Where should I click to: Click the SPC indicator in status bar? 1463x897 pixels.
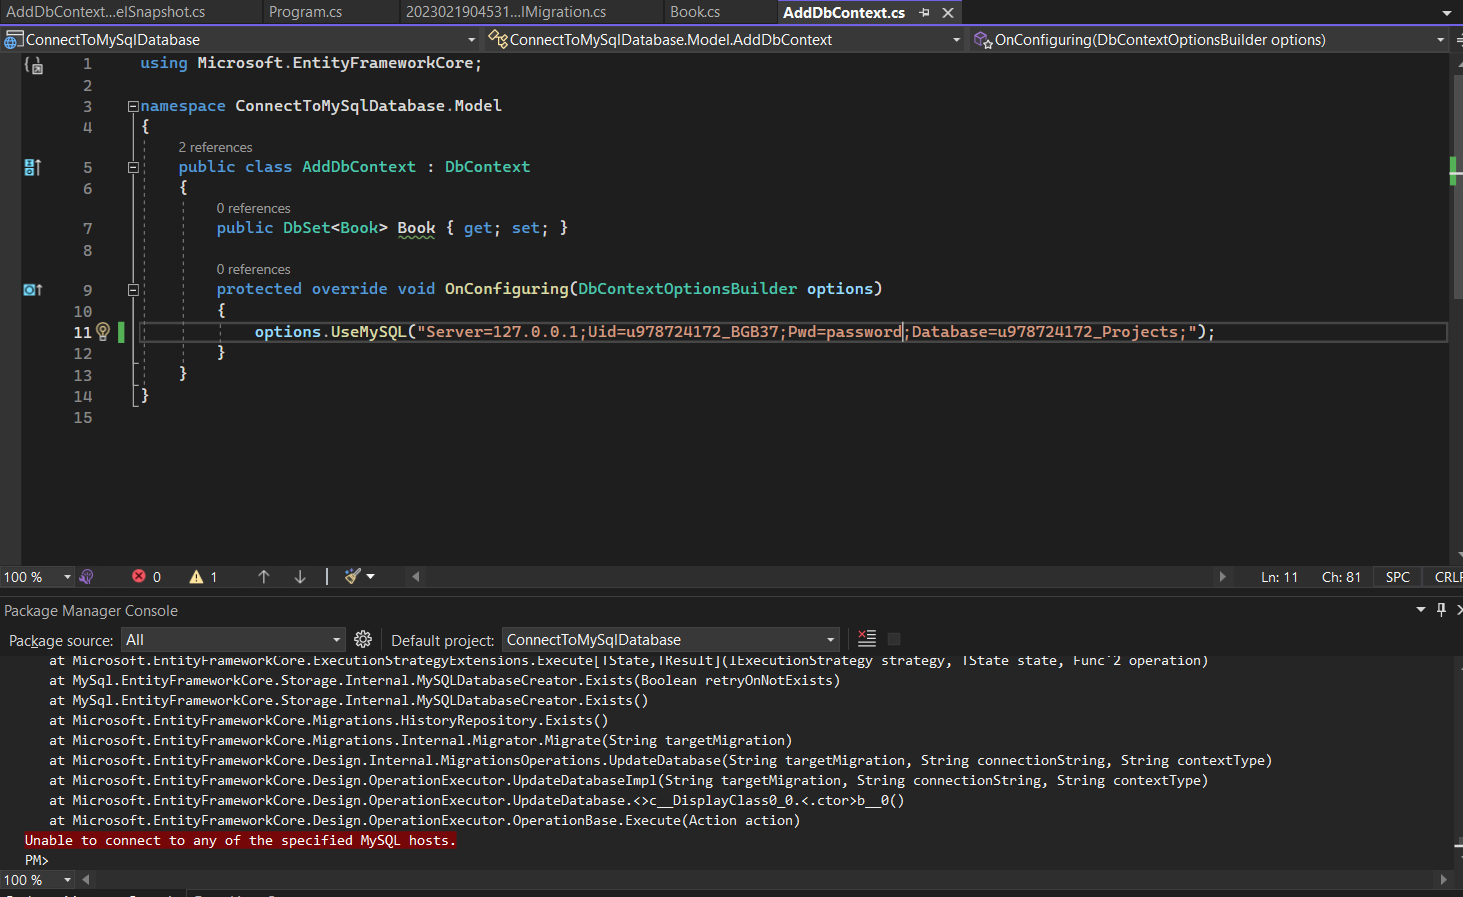click(1396, 576)
